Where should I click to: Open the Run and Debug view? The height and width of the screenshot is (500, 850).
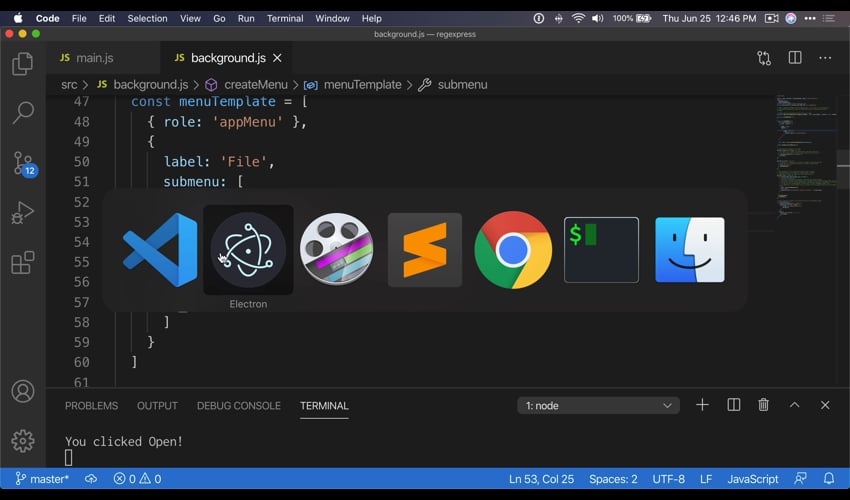pos(23,213)
